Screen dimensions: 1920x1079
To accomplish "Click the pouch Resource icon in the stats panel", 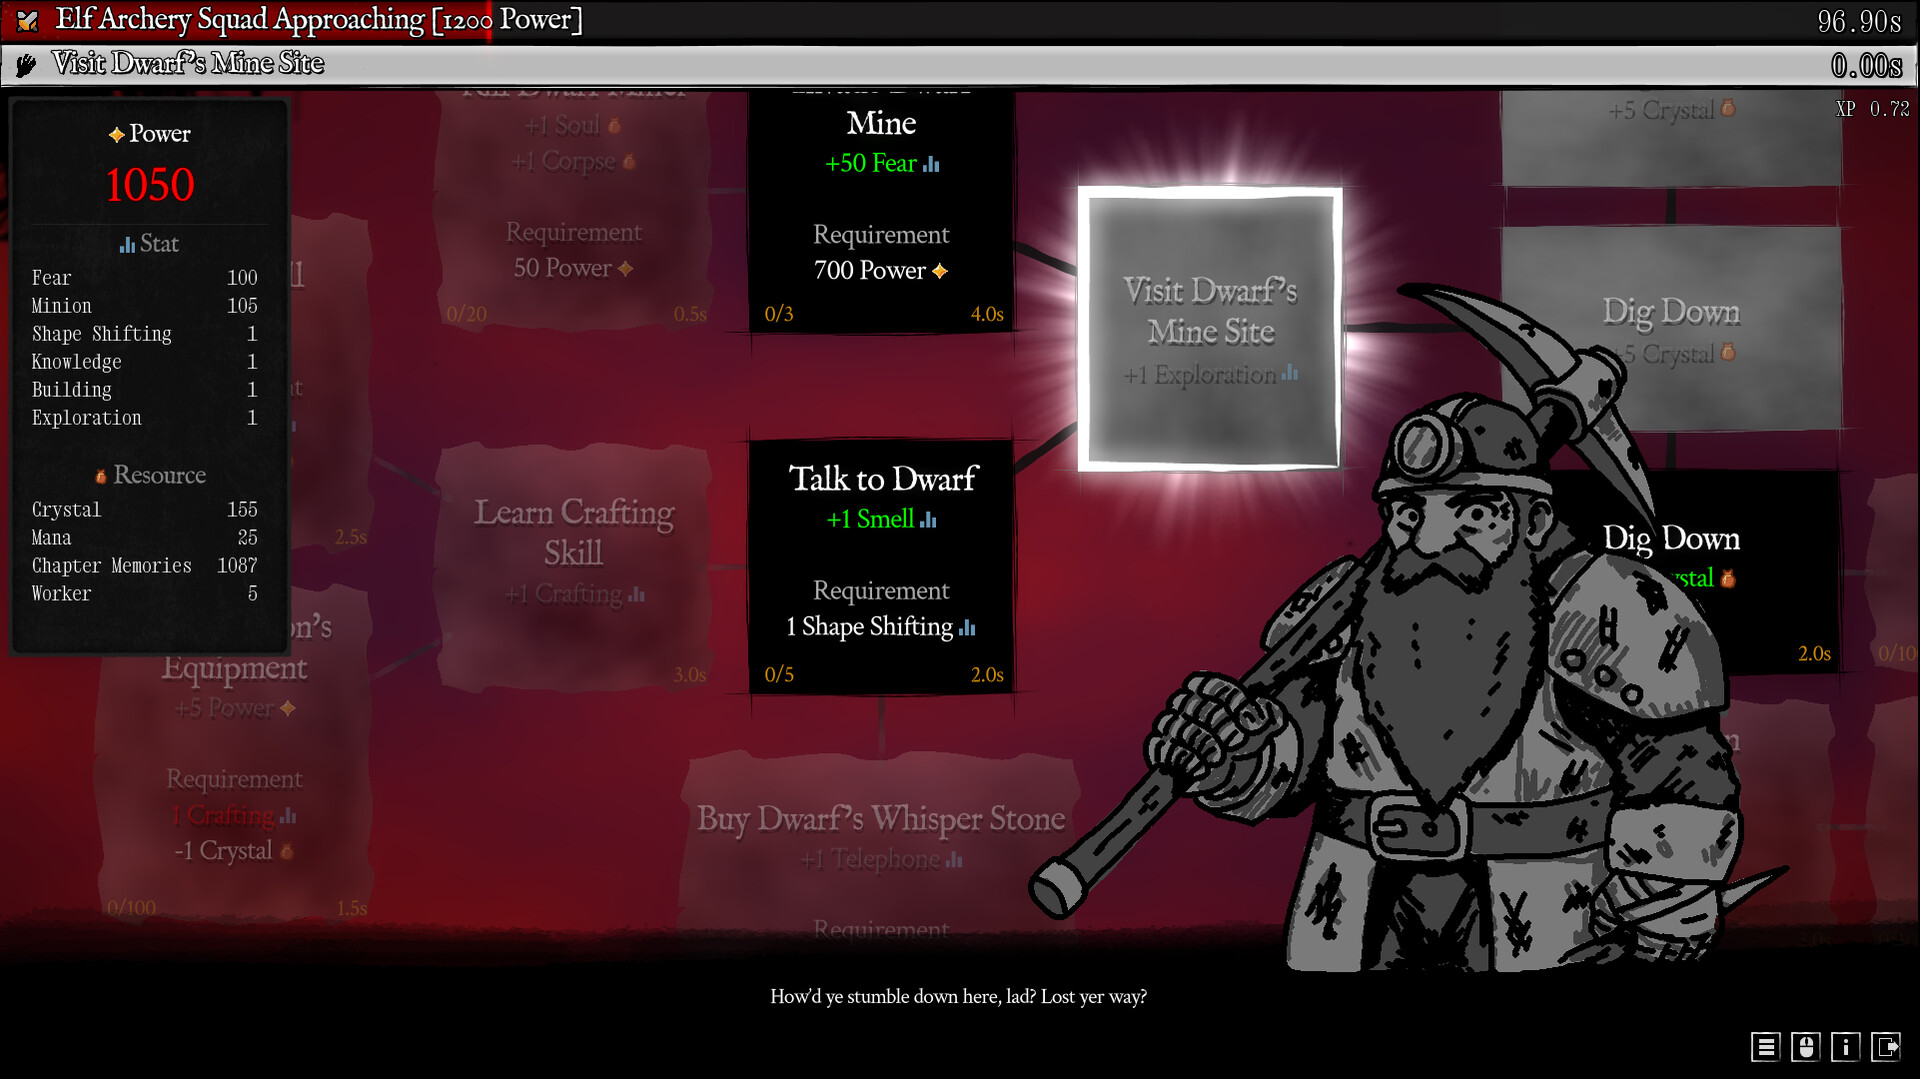I will [103, 475].
